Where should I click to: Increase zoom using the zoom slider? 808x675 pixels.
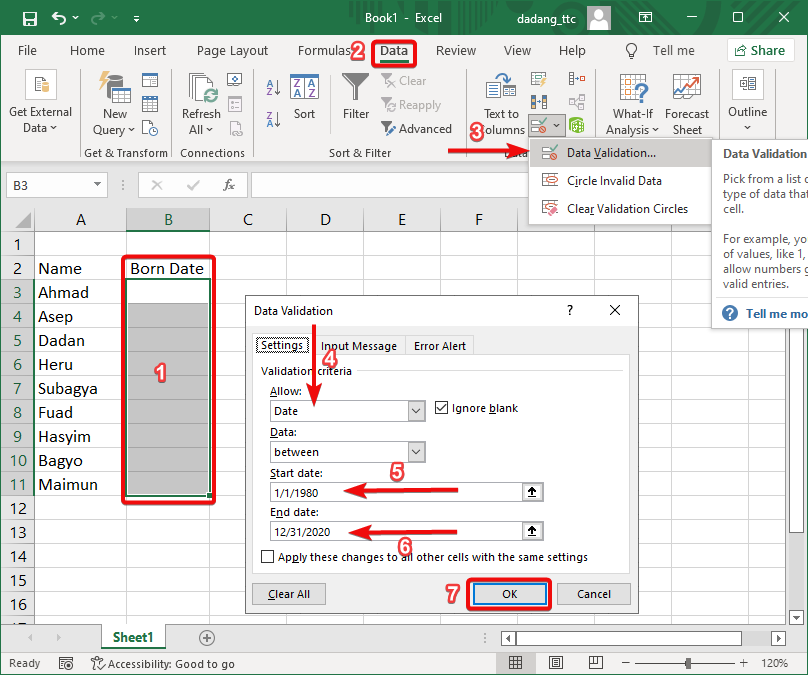click(x=742, y=662)
